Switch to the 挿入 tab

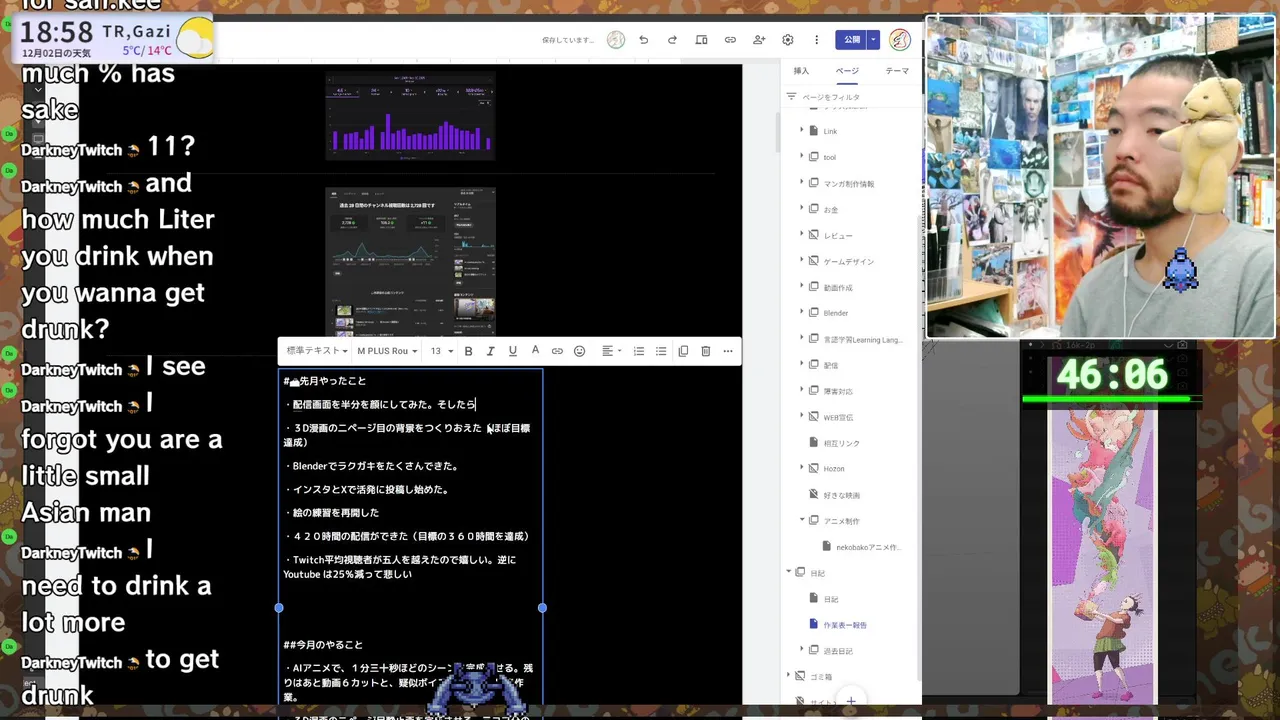click(x=801, y=71)
